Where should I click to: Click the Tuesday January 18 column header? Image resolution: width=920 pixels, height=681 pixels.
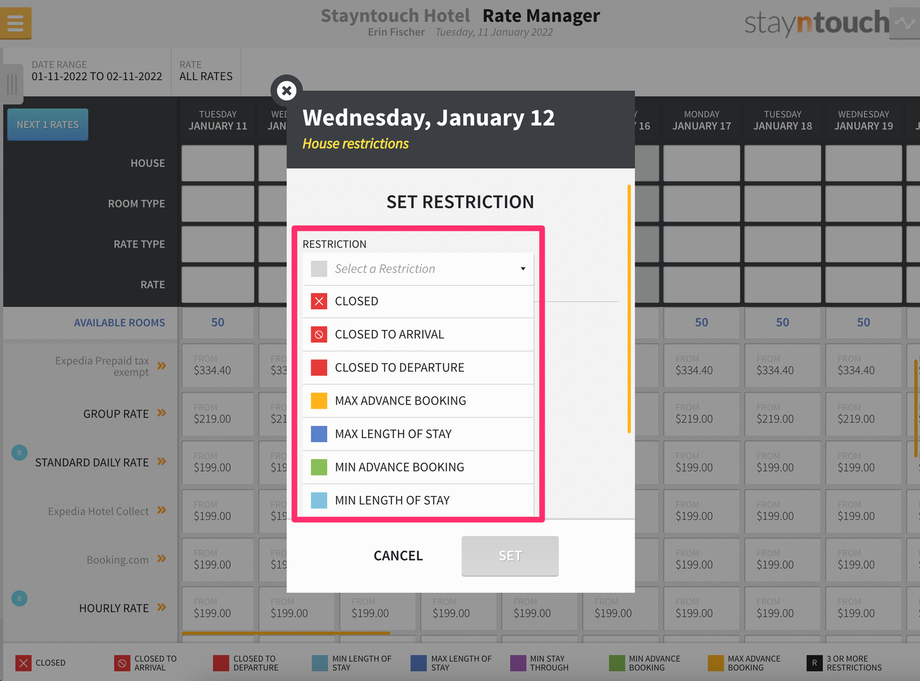(782, 120)
